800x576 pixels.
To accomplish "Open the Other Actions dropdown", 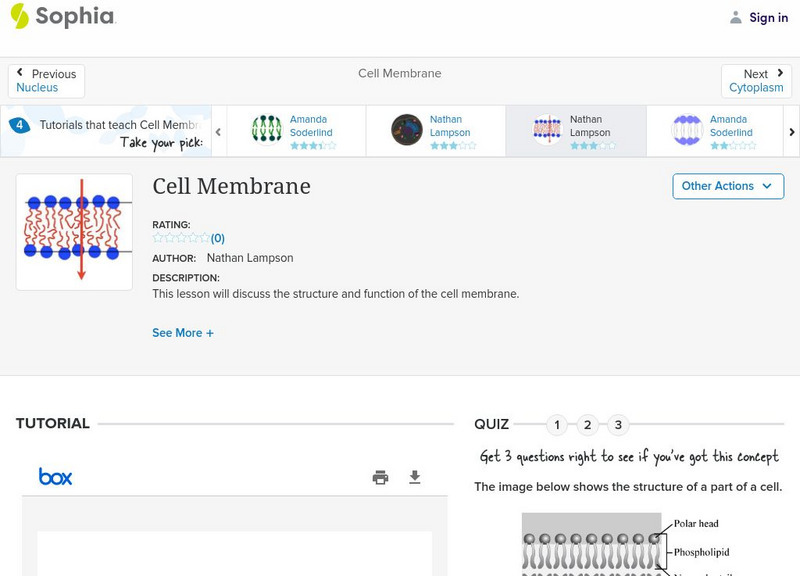I will point(727,186).
